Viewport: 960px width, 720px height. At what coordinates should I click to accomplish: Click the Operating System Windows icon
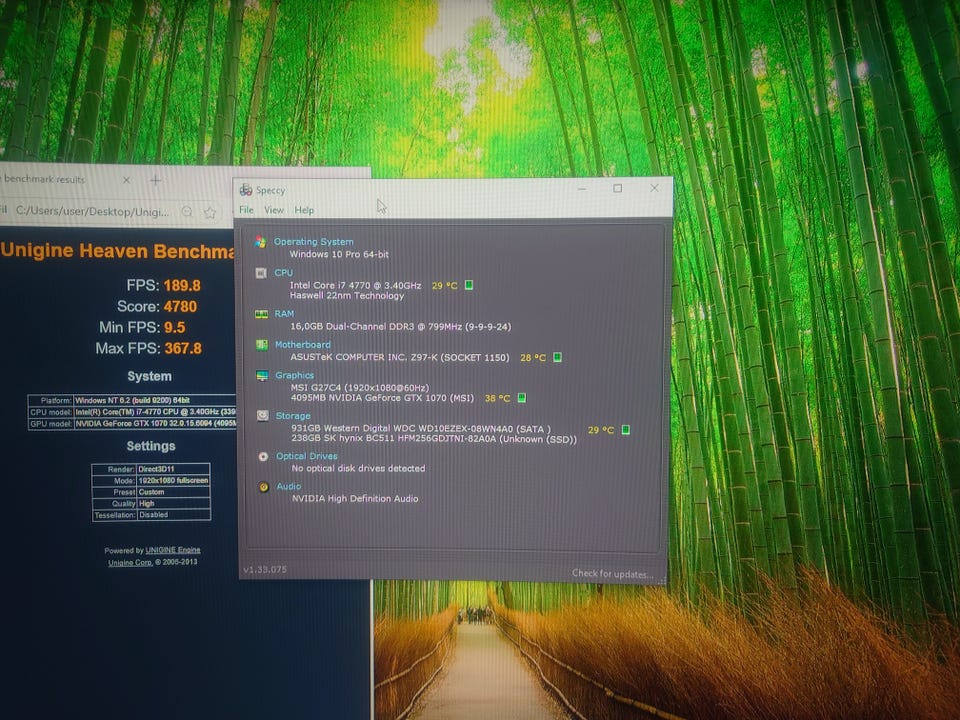[261, 242]
